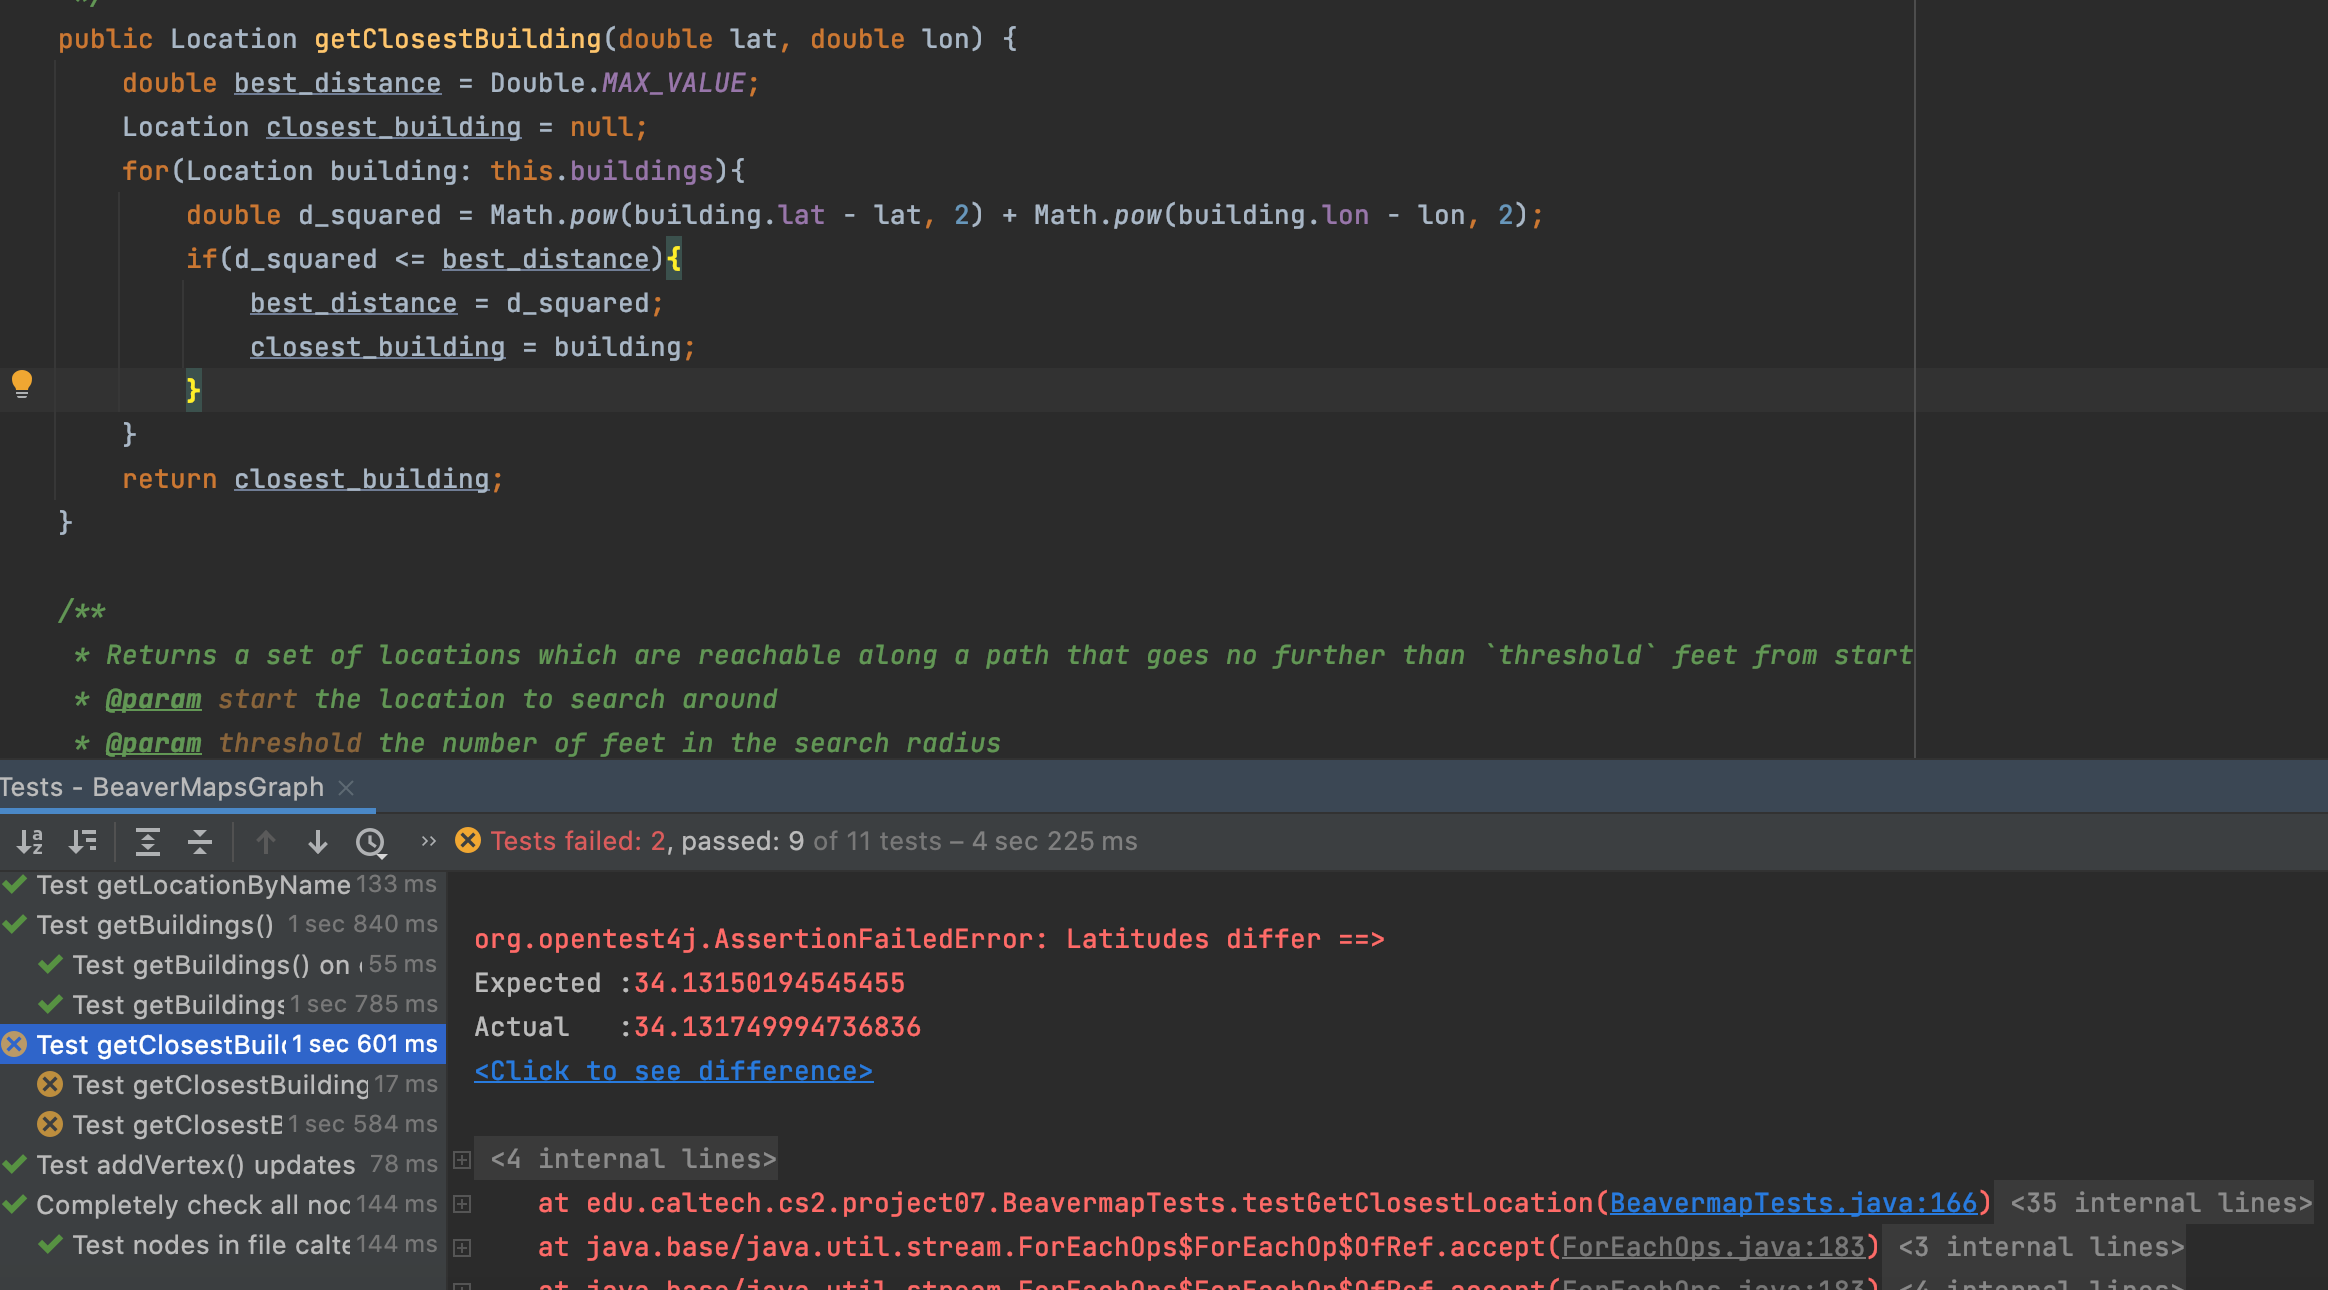This screenshot has height=1290, width=2328.
Task: Open ForEachOps.java:183 stack trace link
Action: (1713, 1247)
